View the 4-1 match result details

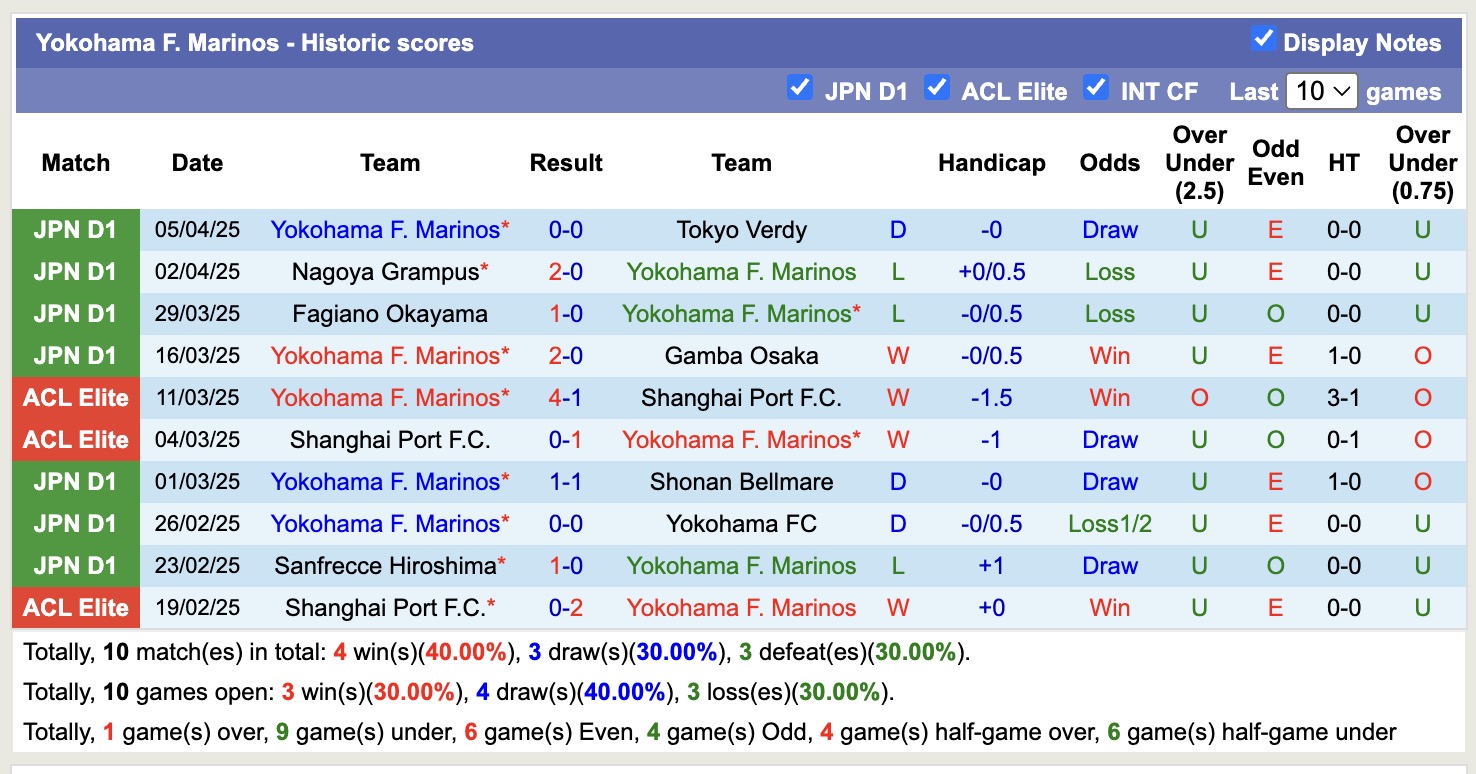pyautogui.click(x=566, y=398)
